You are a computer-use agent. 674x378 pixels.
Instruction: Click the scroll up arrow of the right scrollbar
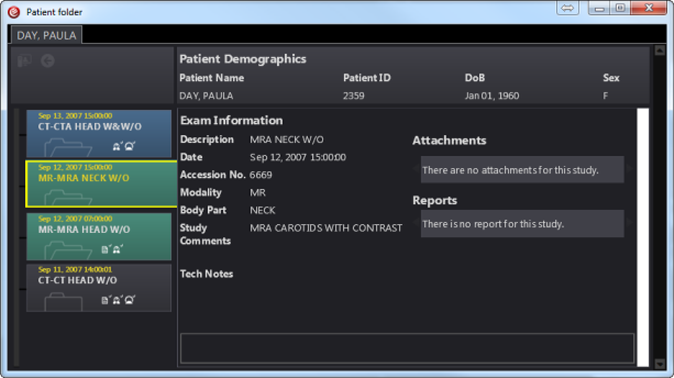[660, 51]
